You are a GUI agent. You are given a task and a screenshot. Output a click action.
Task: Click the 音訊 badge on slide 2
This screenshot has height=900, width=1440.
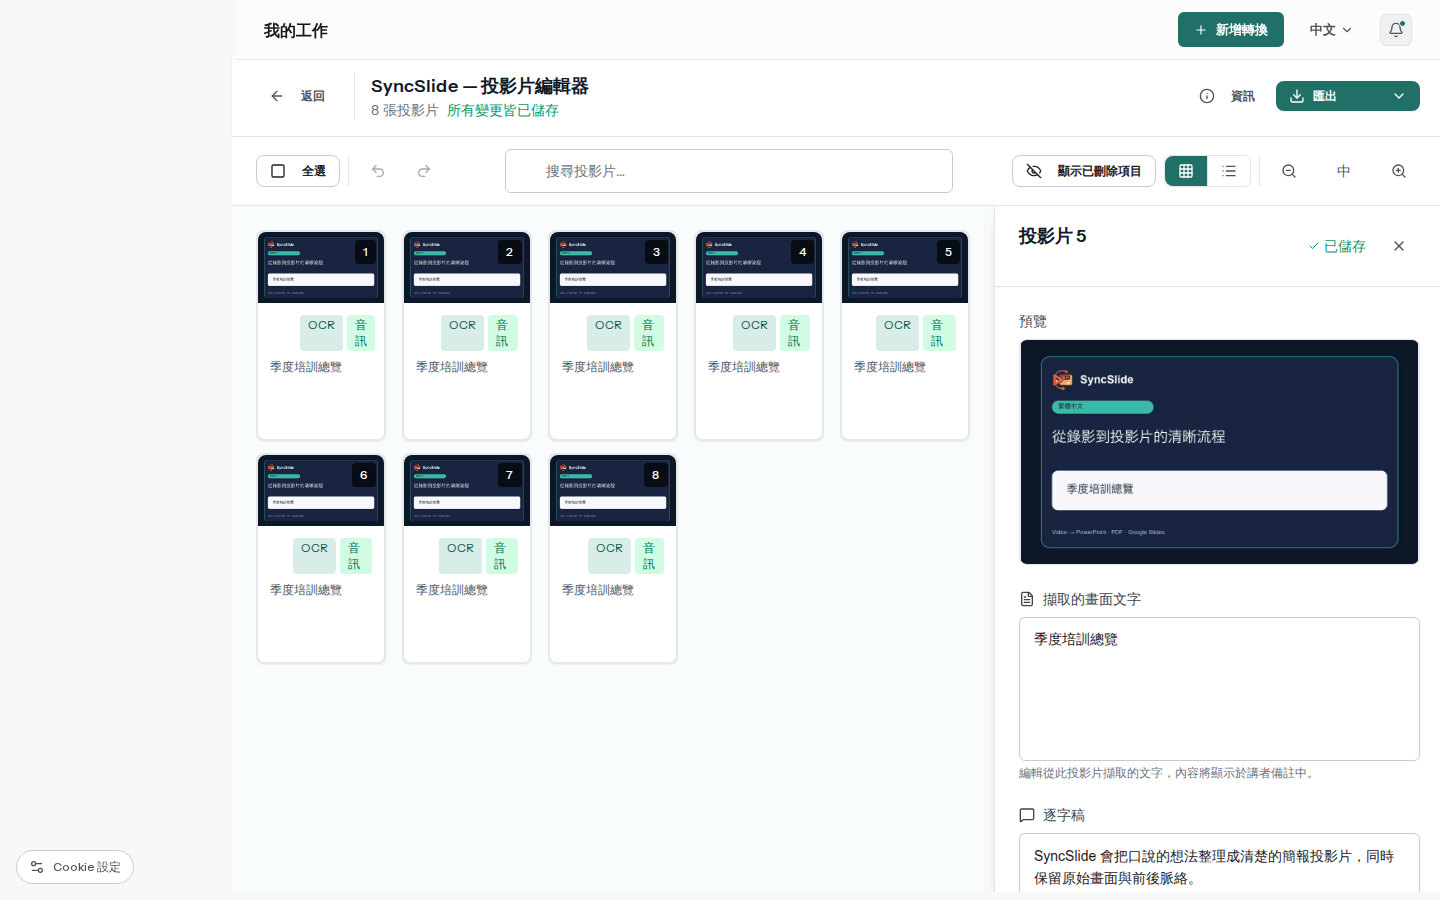502,333
